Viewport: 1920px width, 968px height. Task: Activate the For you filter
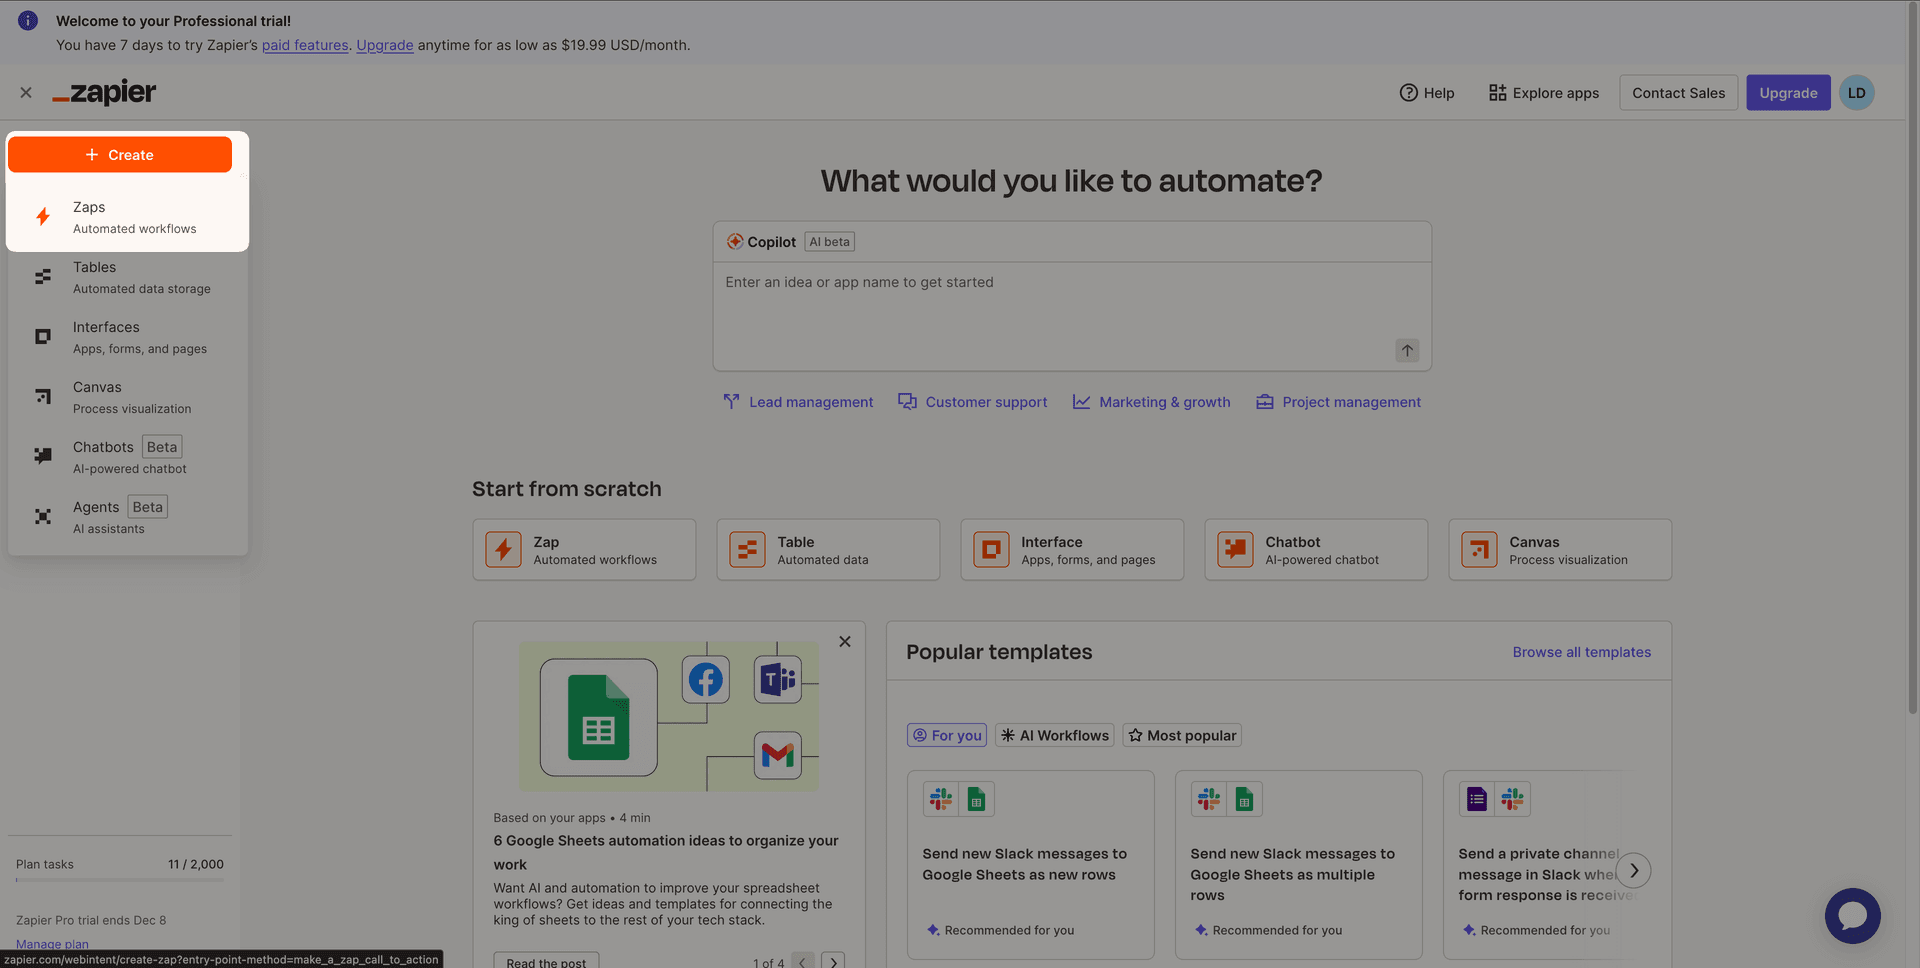(x=946, y=735)
